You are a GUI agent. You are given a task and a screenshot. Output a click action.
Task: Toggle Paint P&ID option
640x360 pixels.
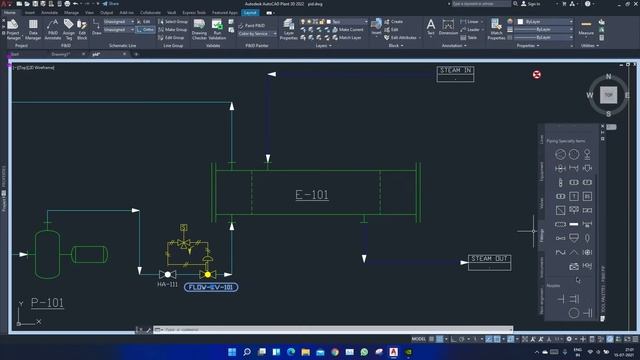pyautogui.click(x=251, y=25)
